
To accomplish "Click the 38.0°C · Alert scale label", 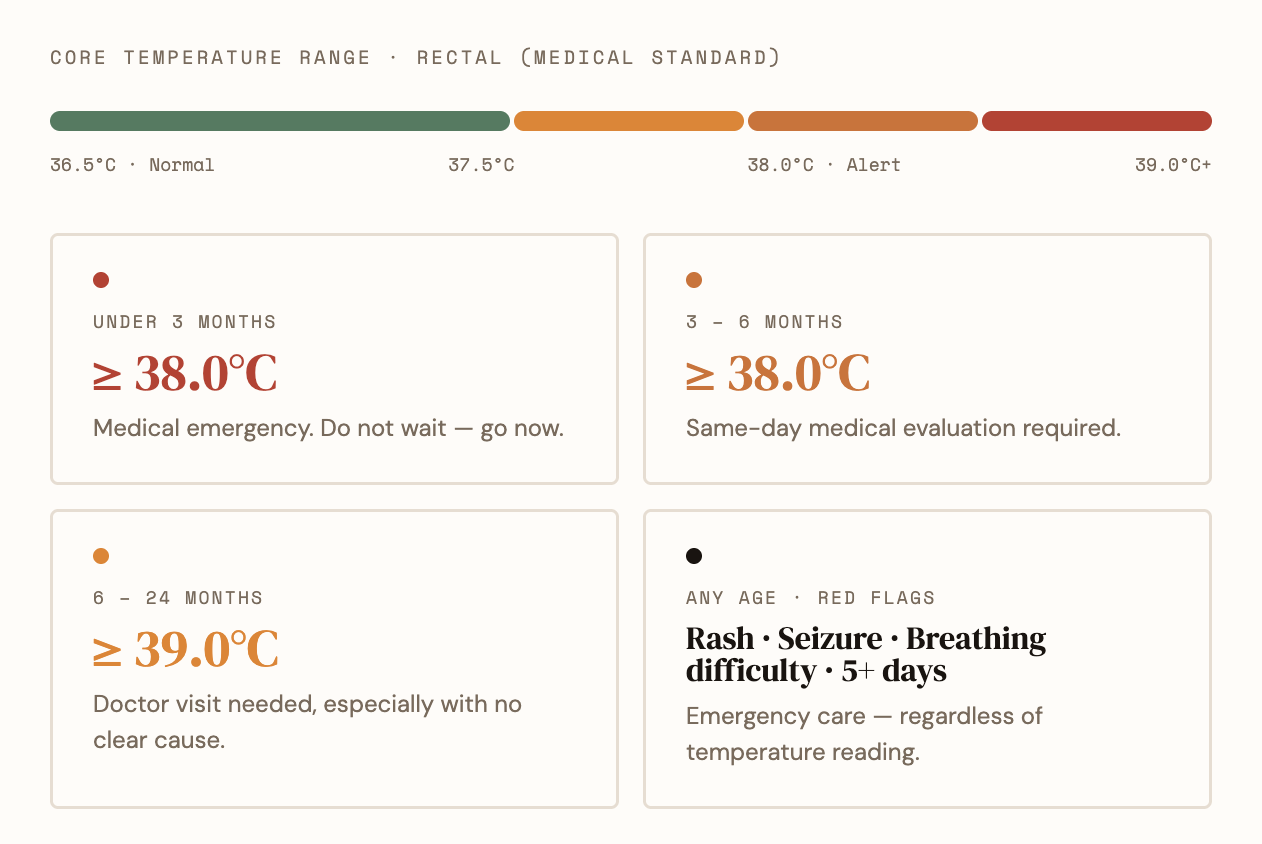I will click(x=824, y=165).
